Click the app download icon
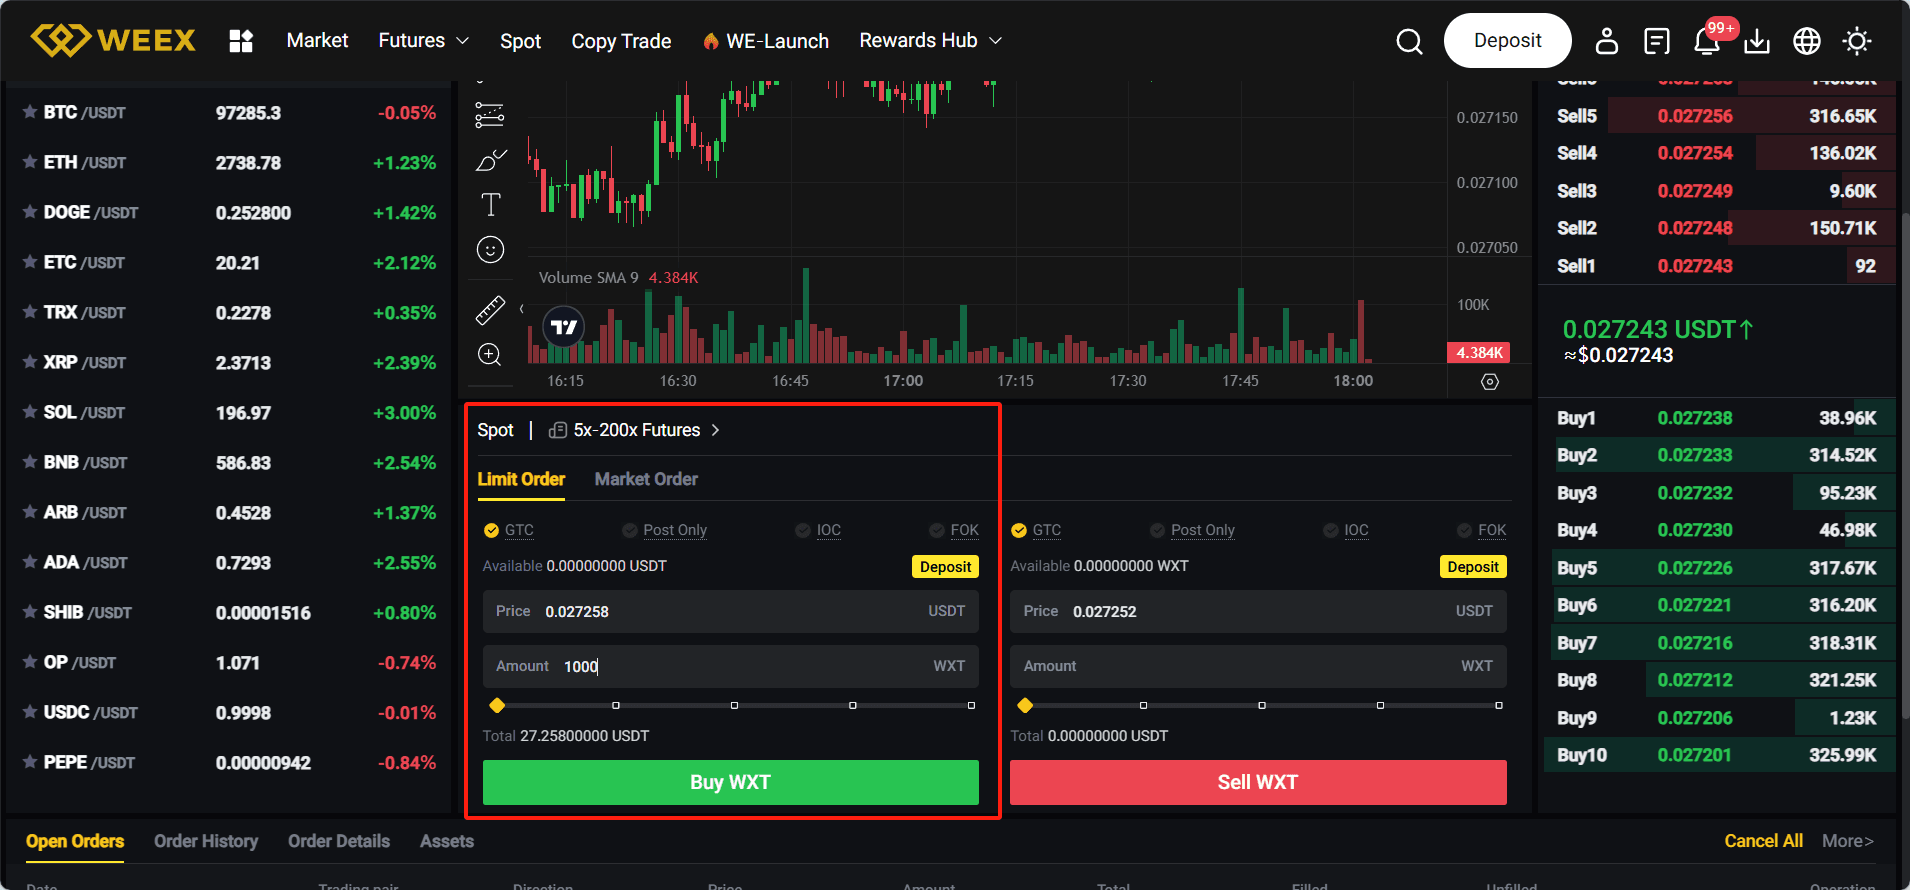The height and width of the screenshot is (890, 1910). coord(1756,41)
